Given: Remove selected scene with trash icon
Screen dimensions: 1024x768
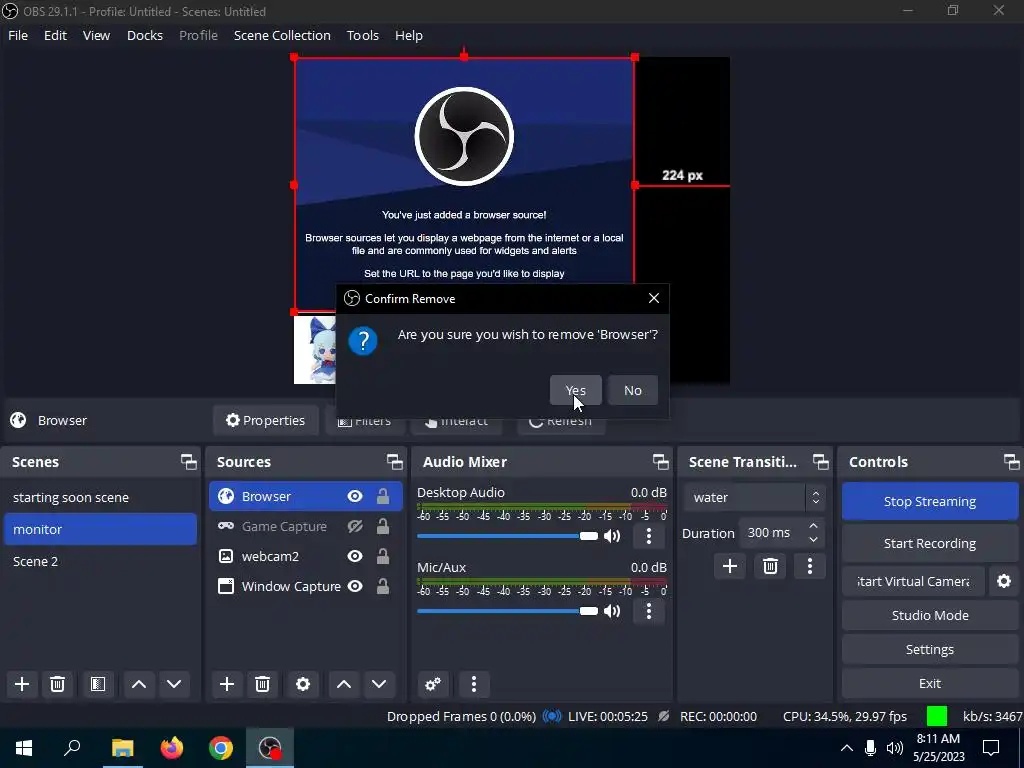Looking at the screenshot, I should point(57,684).
